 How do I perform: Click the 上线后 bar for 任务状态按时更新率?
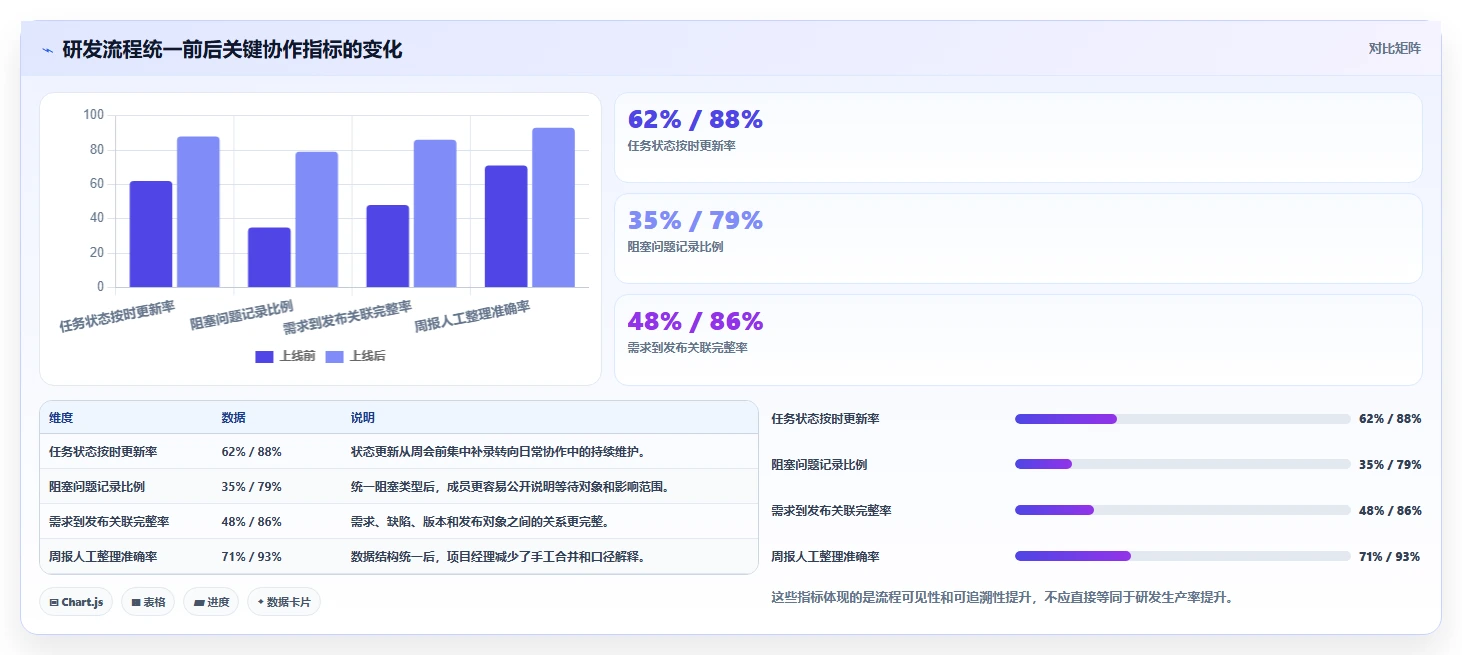click(x=198, y=212)
